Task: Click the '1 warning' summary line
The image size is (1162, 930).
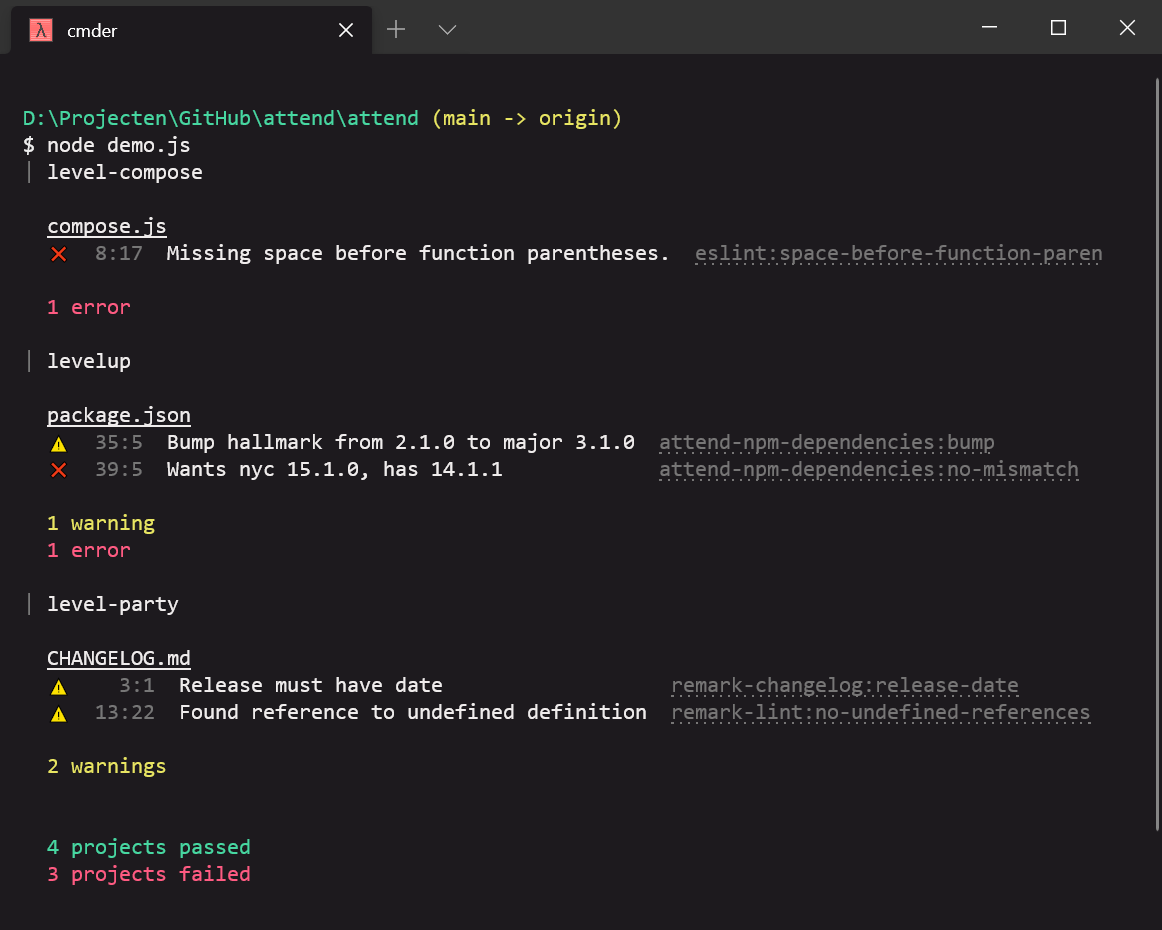Action: [101, 523]
